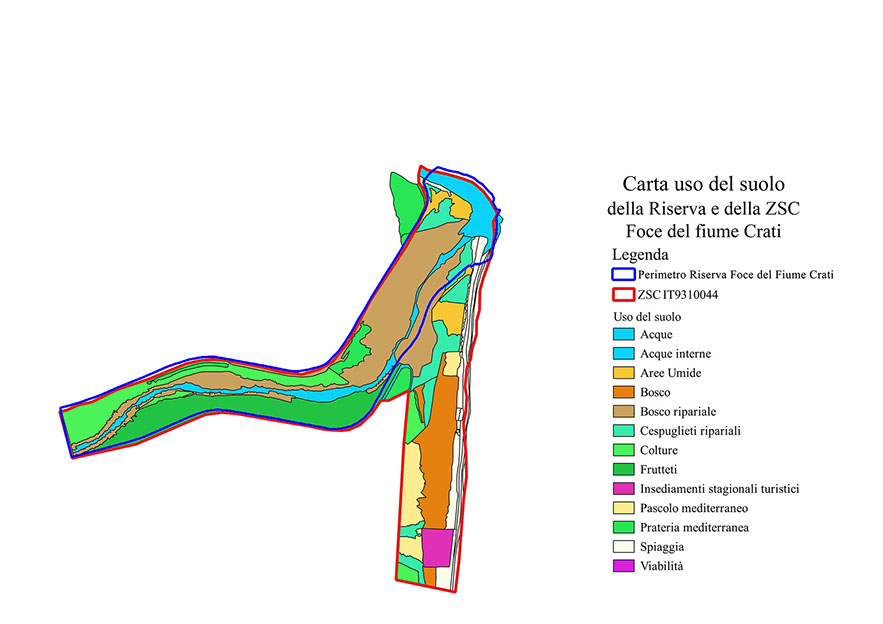The width and height of the screenshot is (883, 624).
Task: Click the Uso del suolo legend subtitle
Action: (x=647, y=316)
